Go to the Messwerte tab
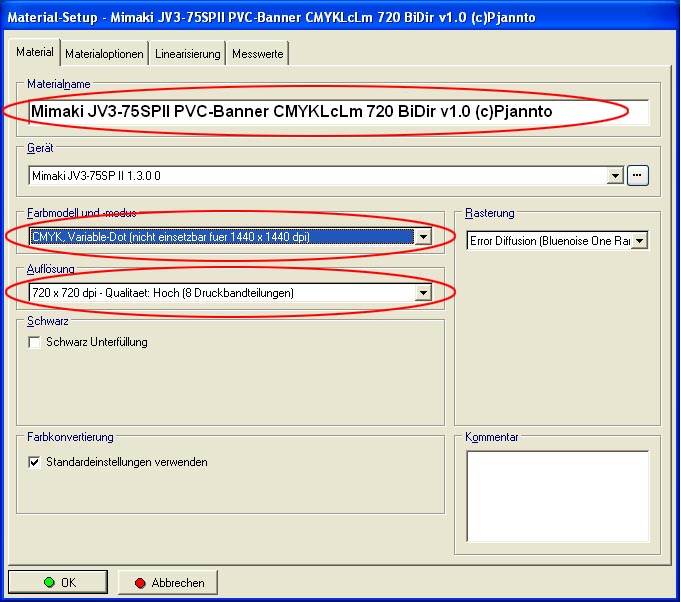Screen dimensions: 681x602 pos(258,54)
